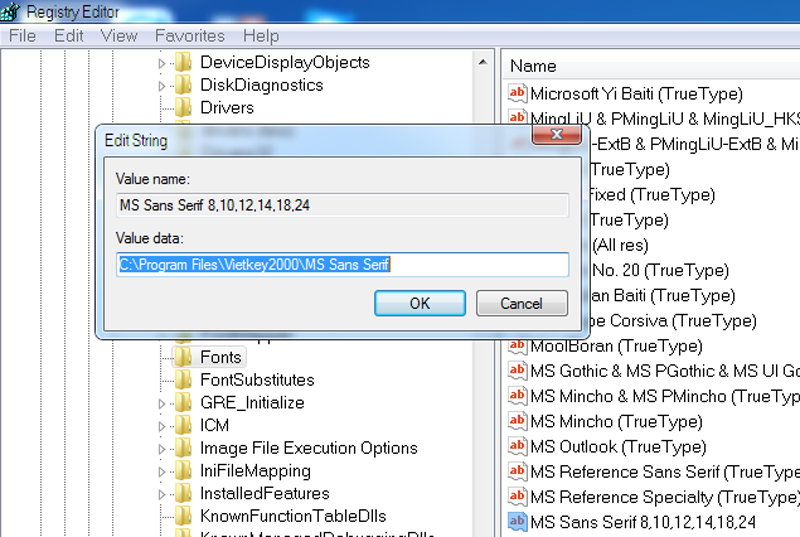Click the Value data input field
The image size is (800, 537).
pos(342,264)
